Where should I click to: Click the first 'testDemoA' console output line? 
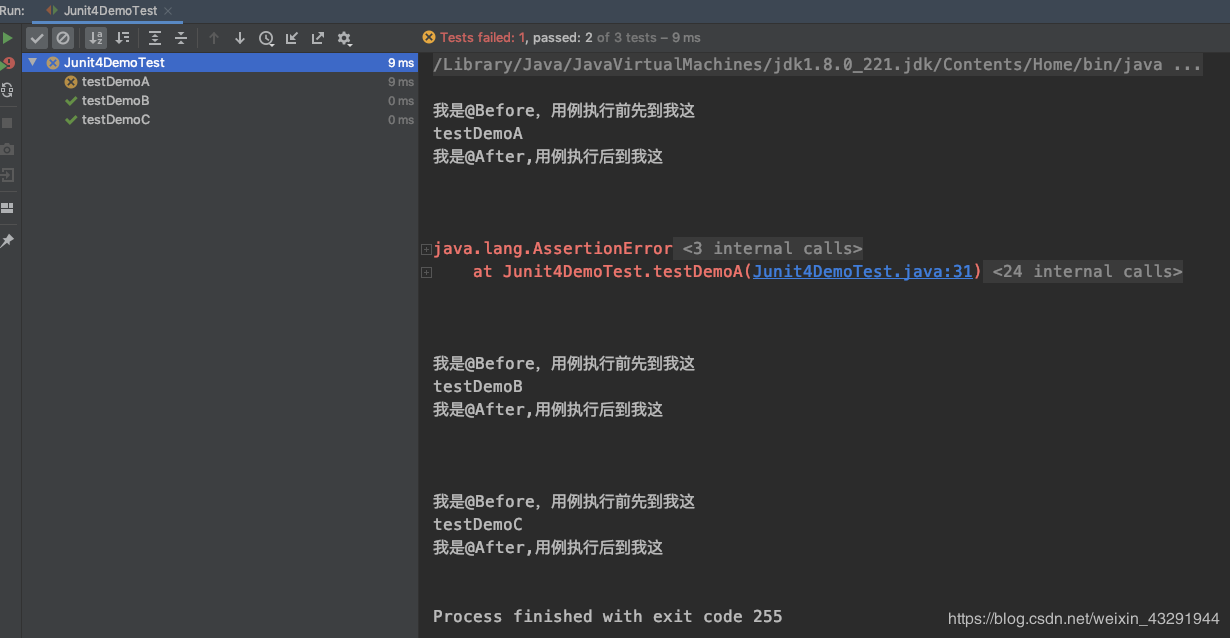(x=478, y=133)
